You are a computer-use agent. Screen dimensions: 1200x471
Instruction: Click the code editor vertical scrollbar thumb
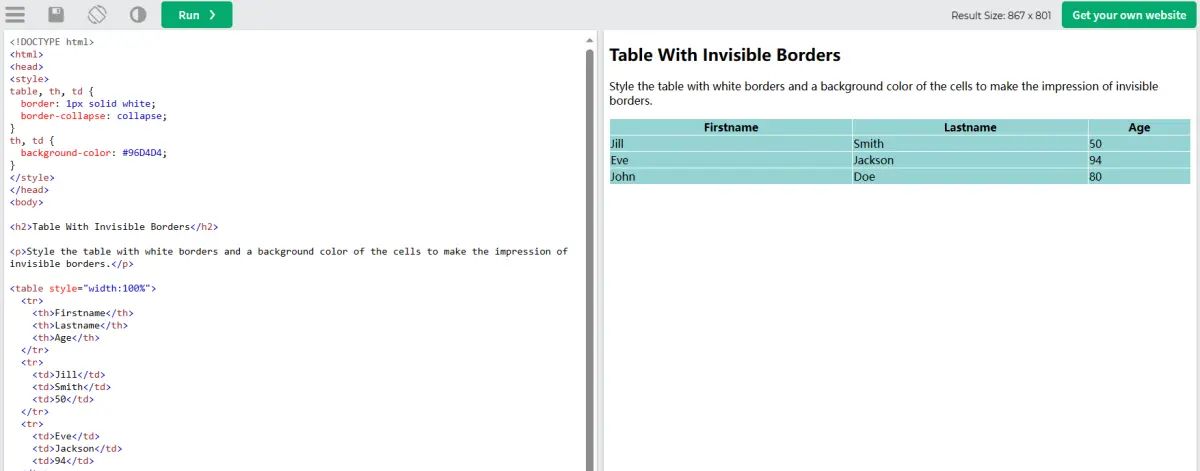[589, 250]
